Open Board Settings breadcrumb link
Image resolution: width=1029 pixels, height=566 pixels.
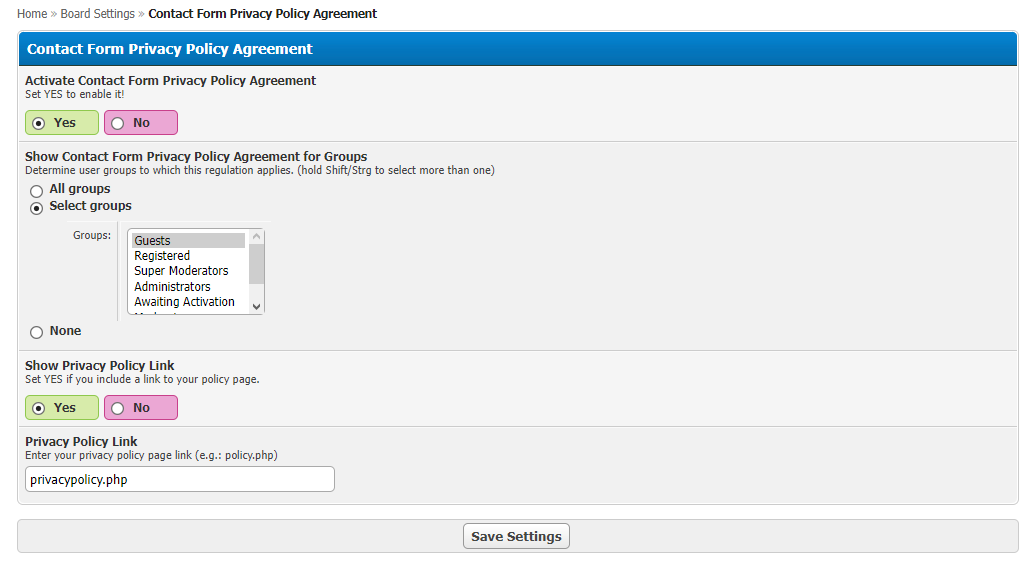[97, 14]
